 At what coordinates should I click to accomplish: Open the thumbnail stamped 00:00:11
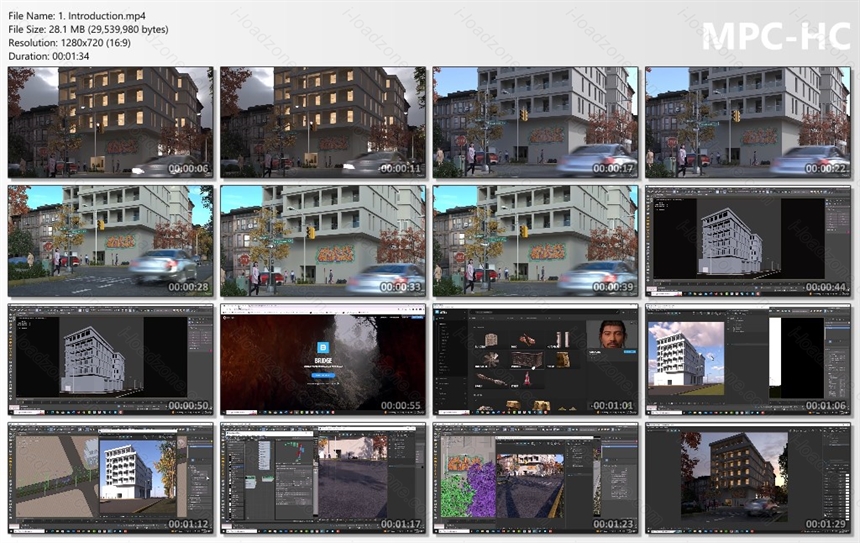tap(323, 122)
